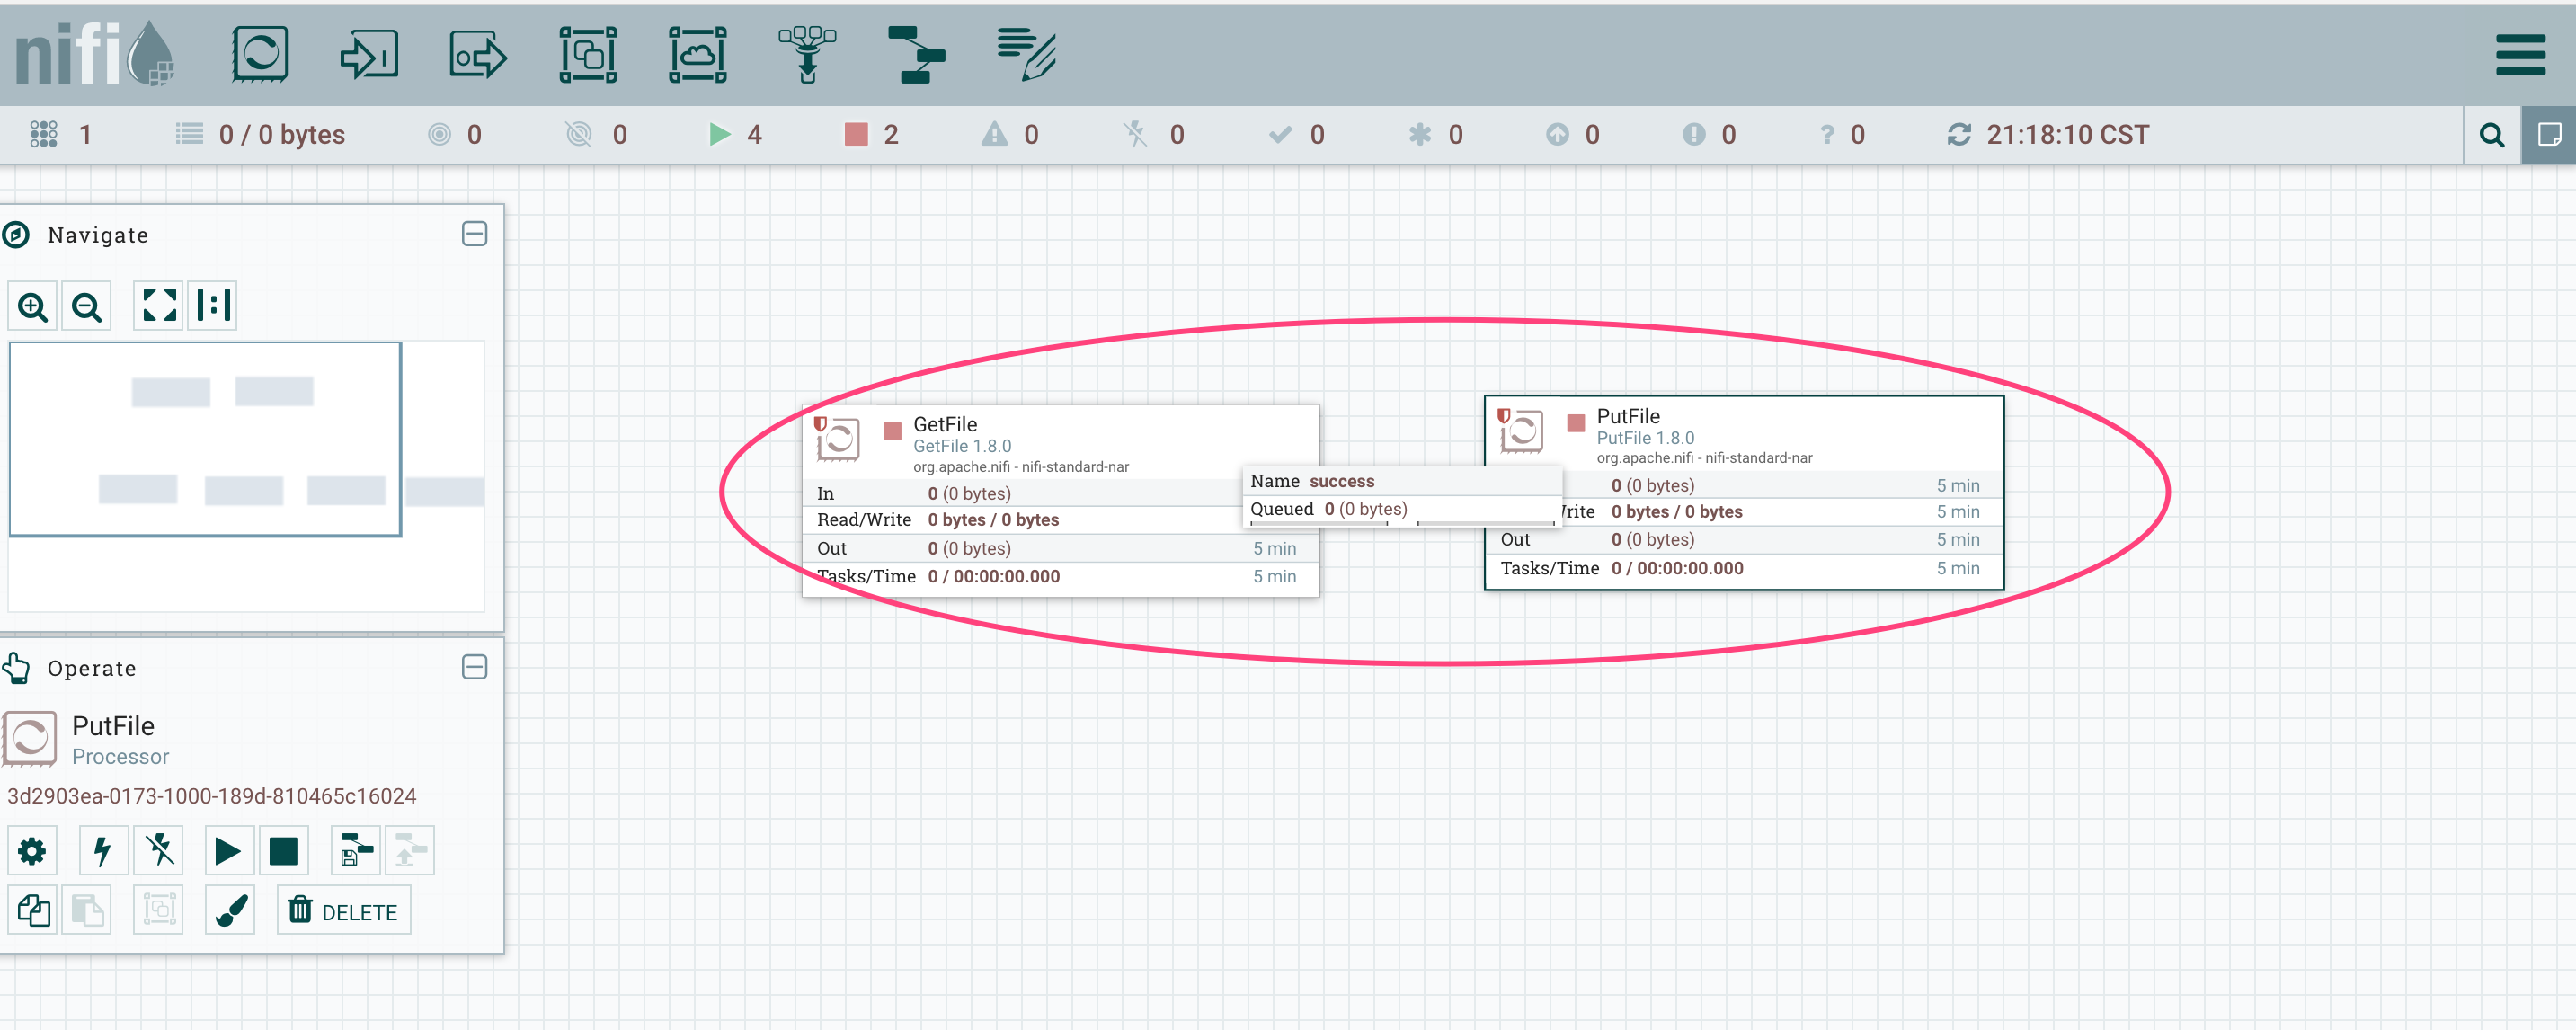
Task: Click the group icon in Operate
Action: [159, 910]
